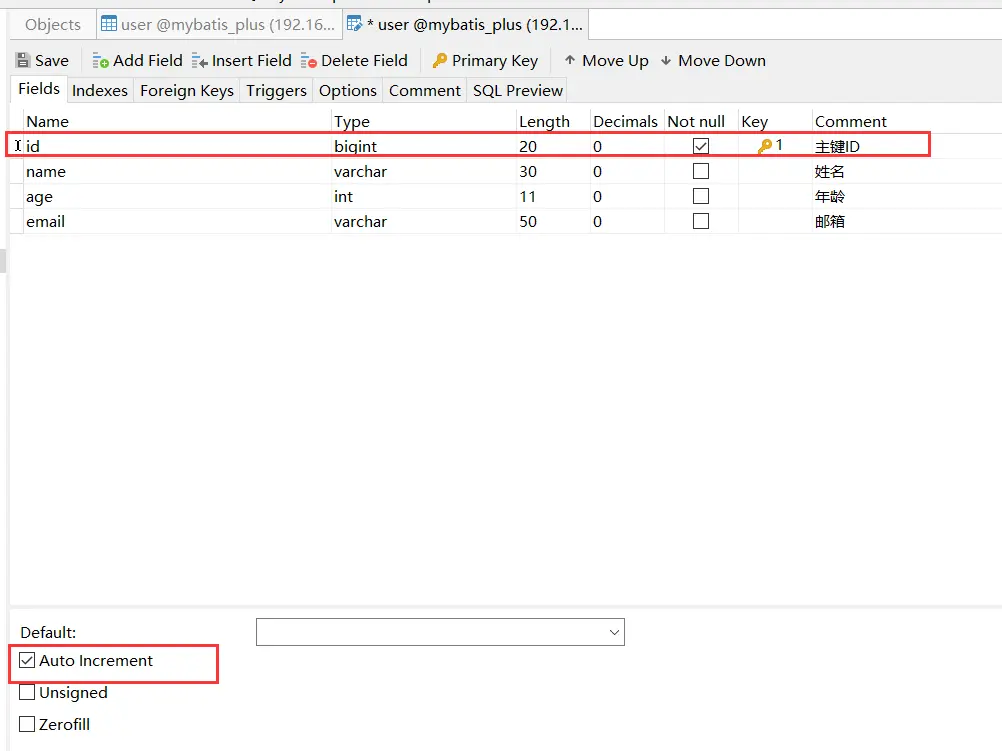Click the 姓名 comment cell
The height and width of the screenshot is (751, 1002).
coord(907,171)
